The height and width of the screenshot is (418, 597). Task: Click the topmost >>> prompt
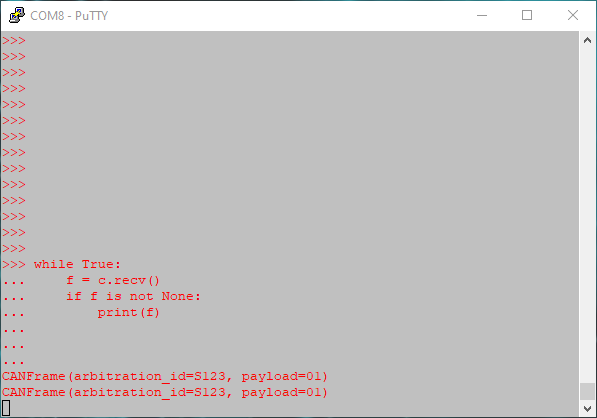point(14,40)
